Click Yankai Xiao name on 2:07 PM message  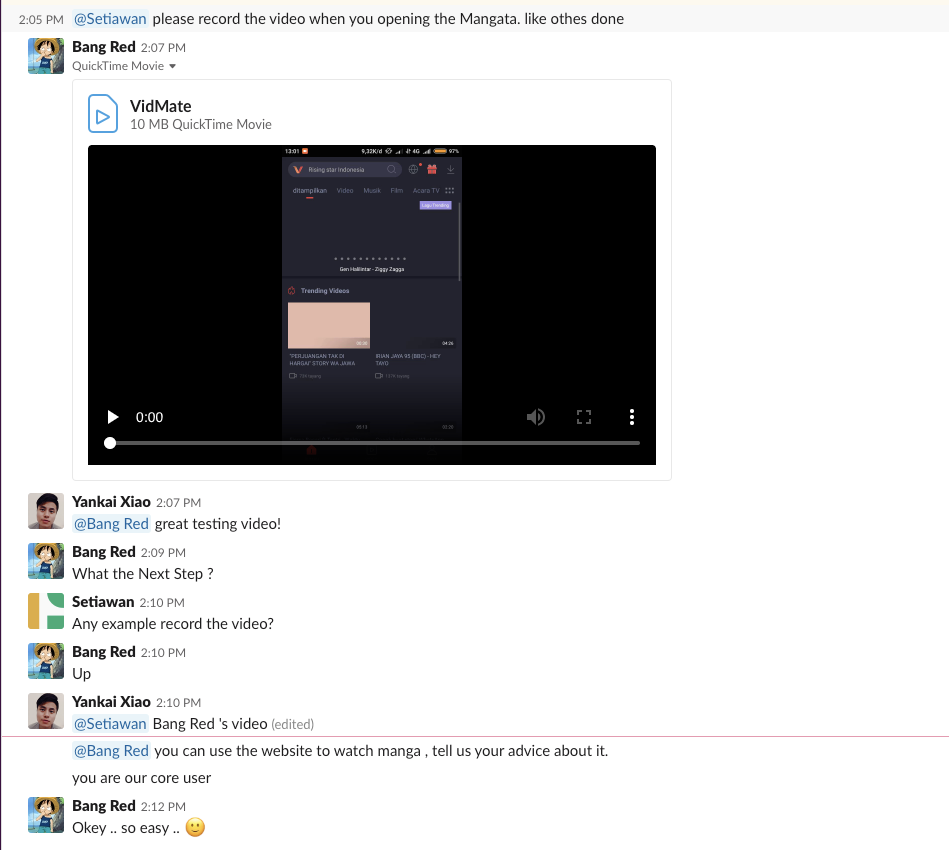click(111, 502)
